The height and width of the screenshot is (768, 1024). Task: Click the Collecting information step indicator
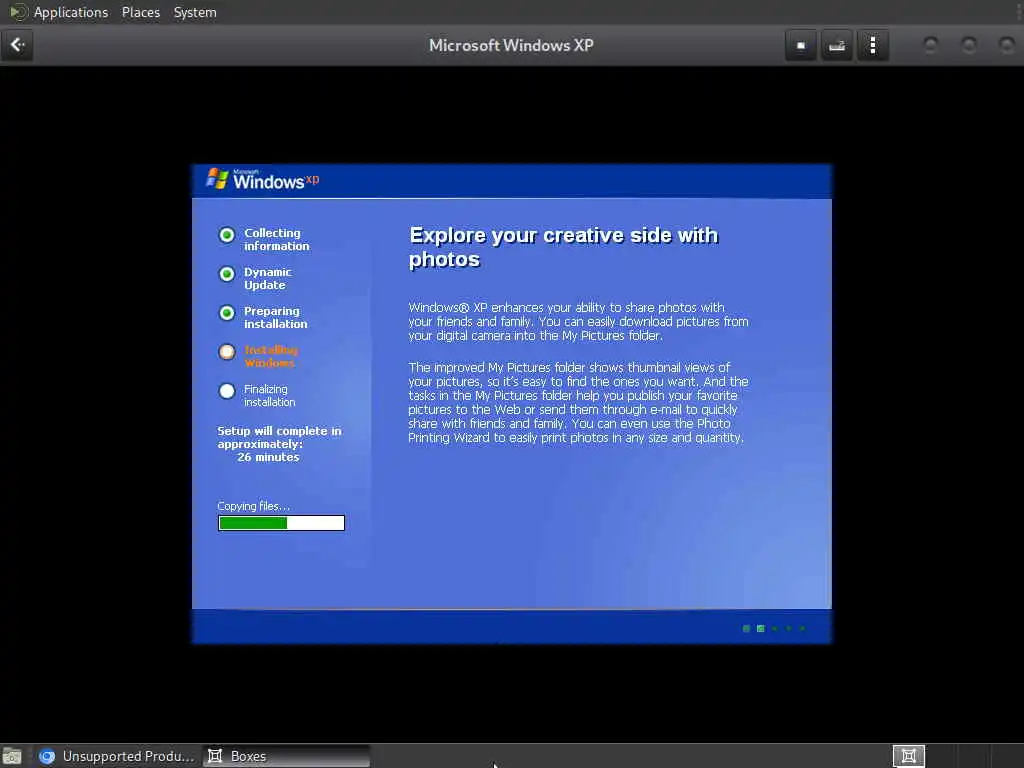[x=227, y=235]
